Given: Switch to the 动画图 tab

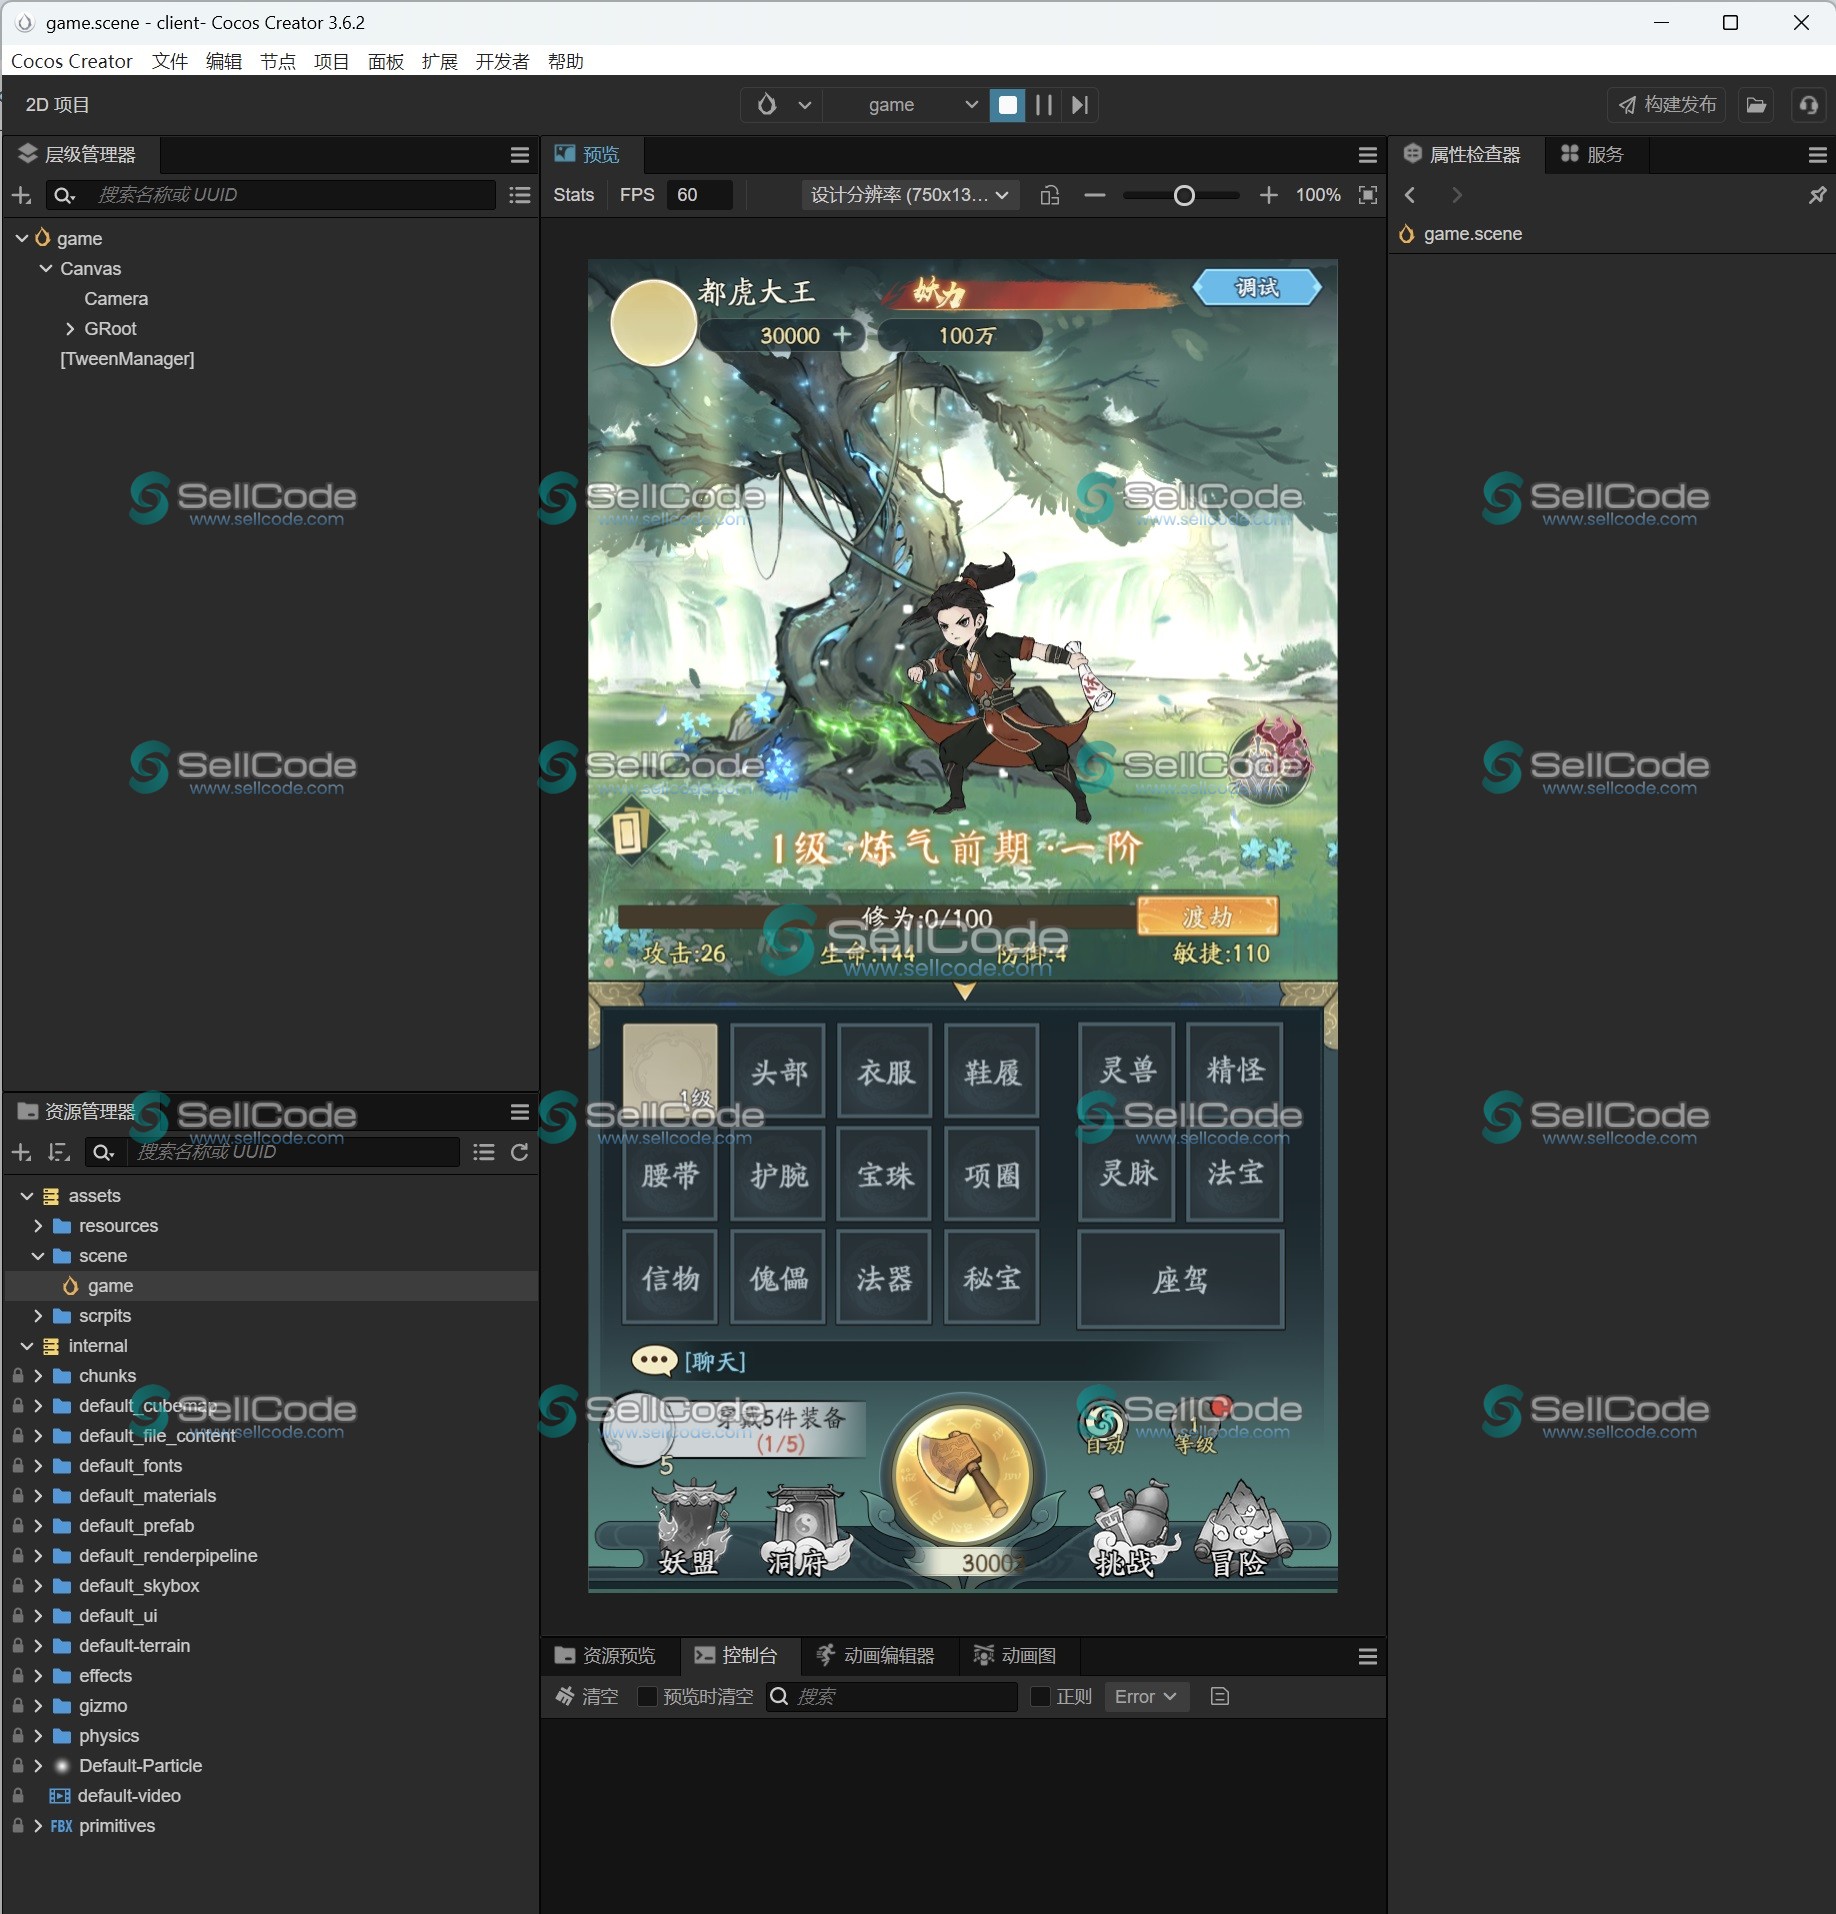Looking at the screenshot, I should (1015, 1656).
